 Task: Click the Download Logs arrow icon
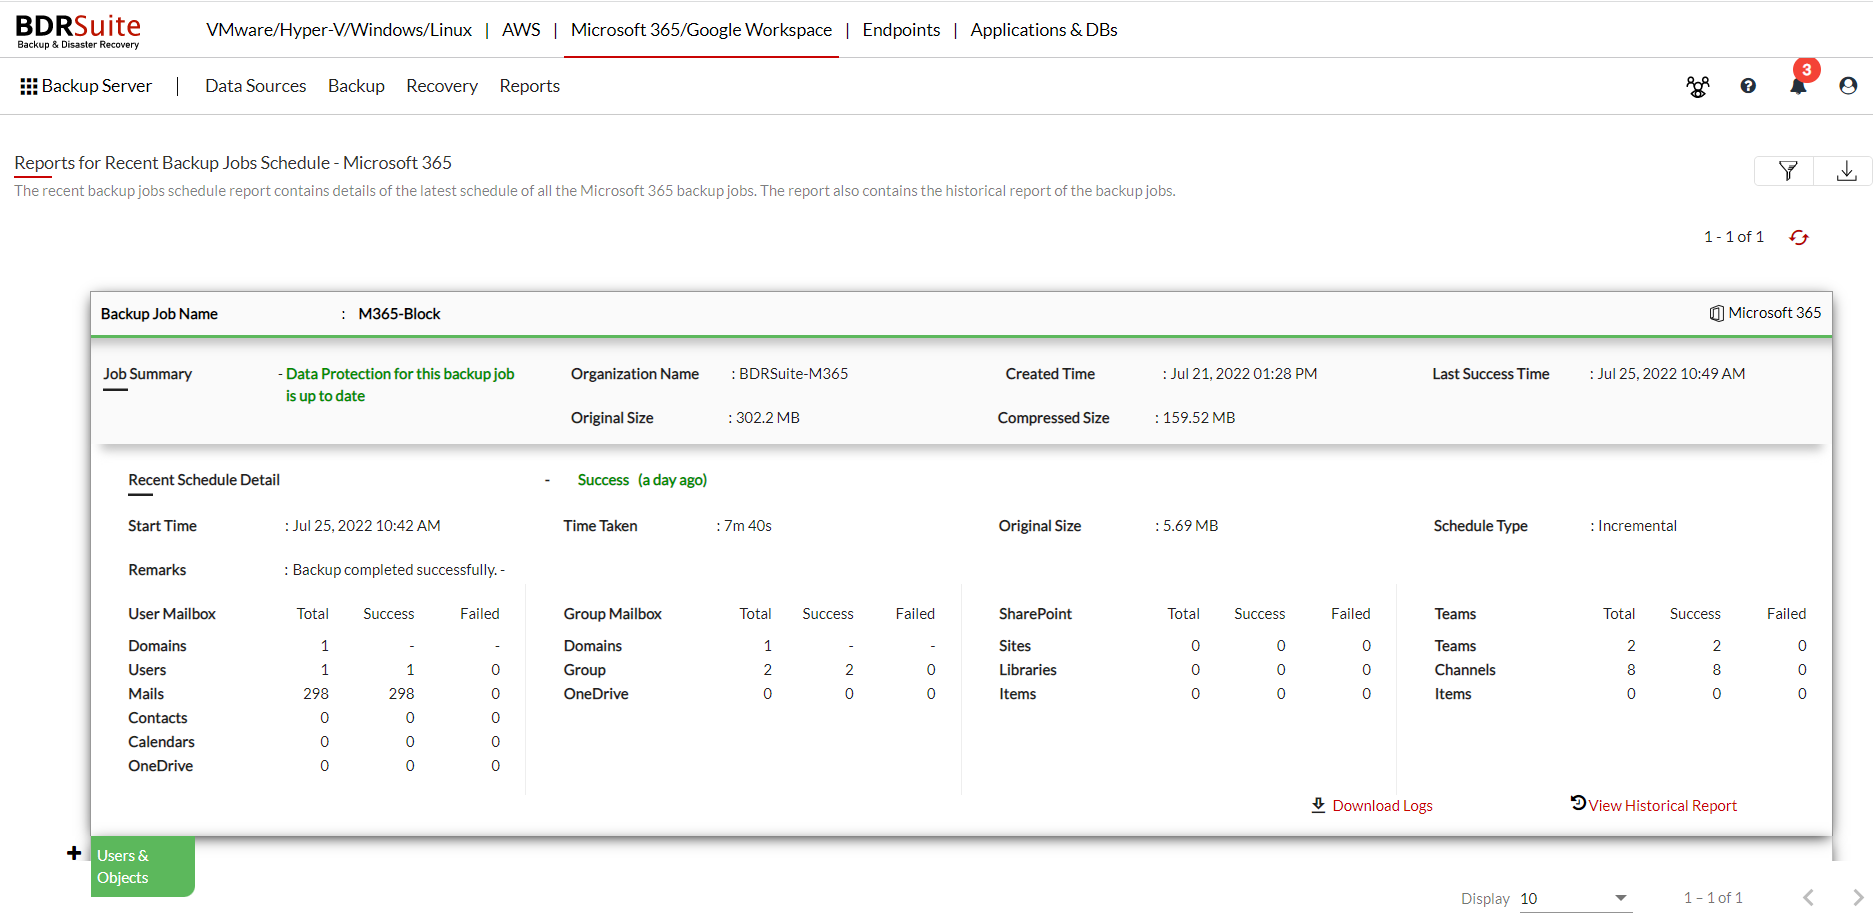pyautogui.click(x=1318, y=805)
